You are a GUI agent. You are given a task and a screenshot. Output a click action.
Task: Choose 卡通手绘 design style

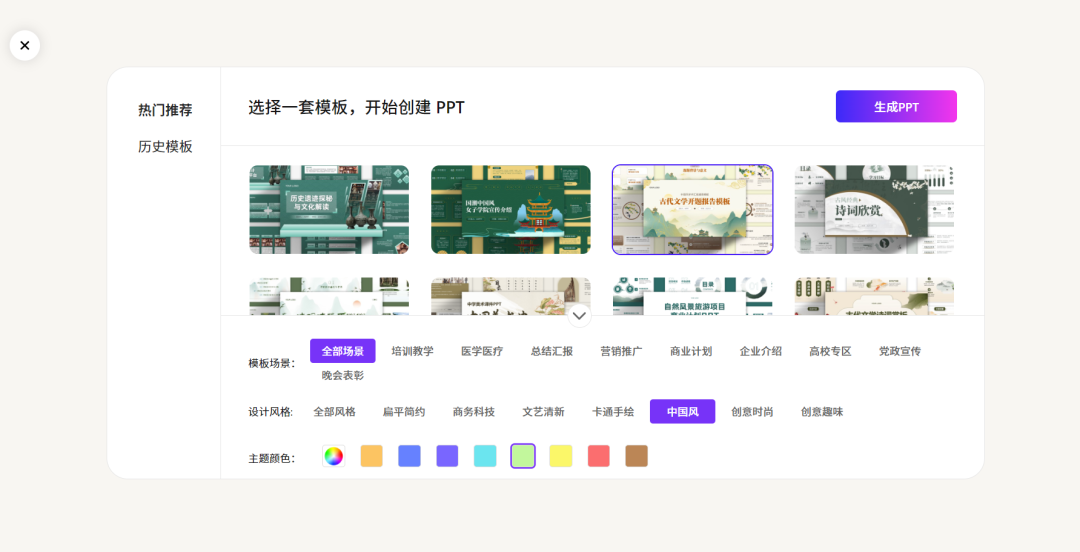pyautogui.click(x=613, y=411)
